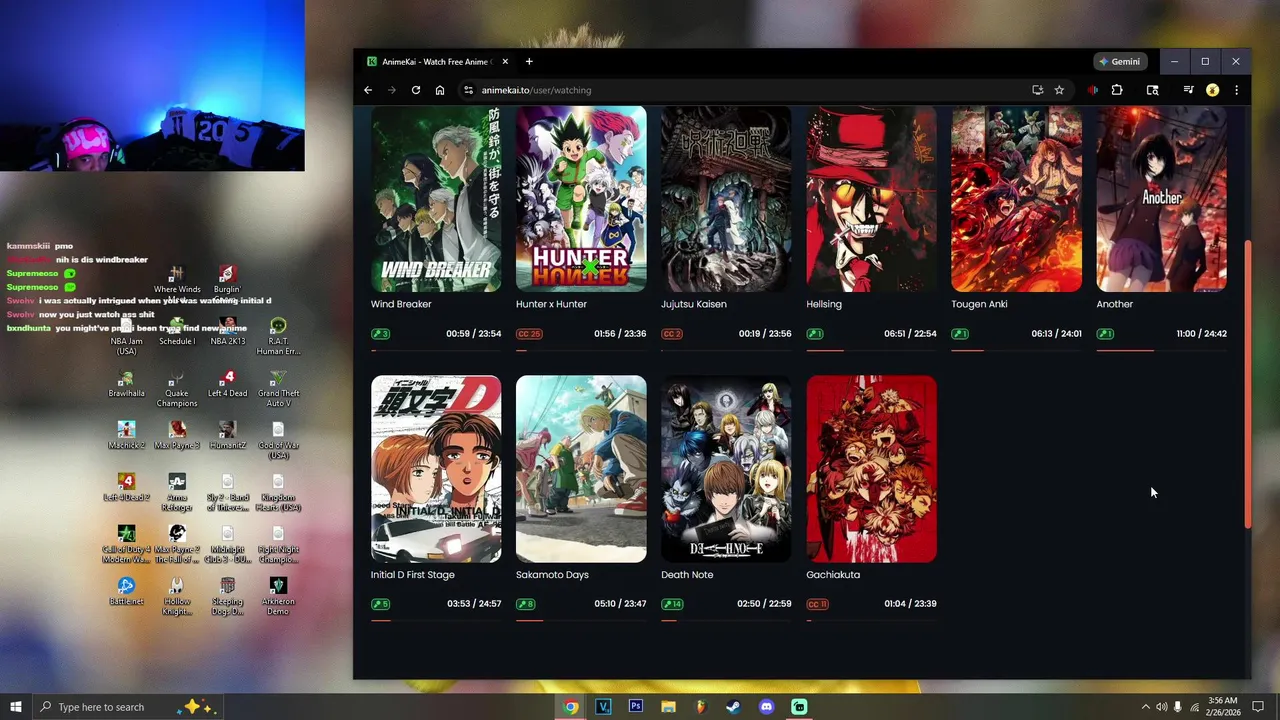This screenshot has height=720, width=1280.
Task: Click the Initial D First Stage title
Action: click(x=413, y=575)
